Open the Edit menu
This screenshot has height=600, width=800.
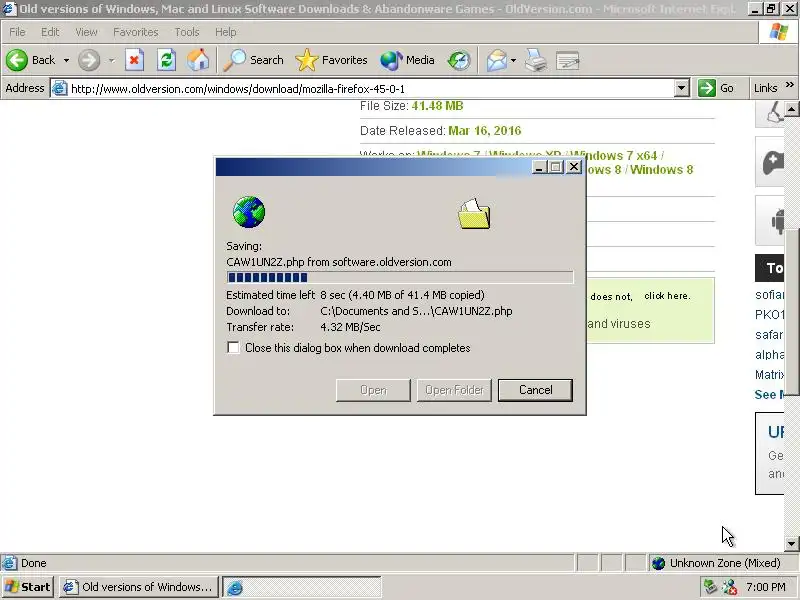[50, 32]
